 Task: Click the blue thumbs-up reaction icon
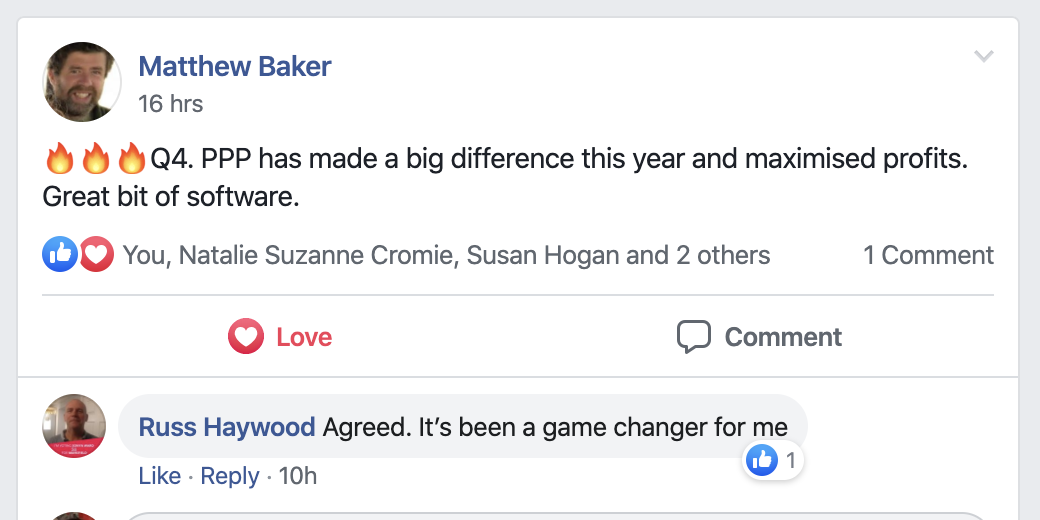tap(59, 255)
